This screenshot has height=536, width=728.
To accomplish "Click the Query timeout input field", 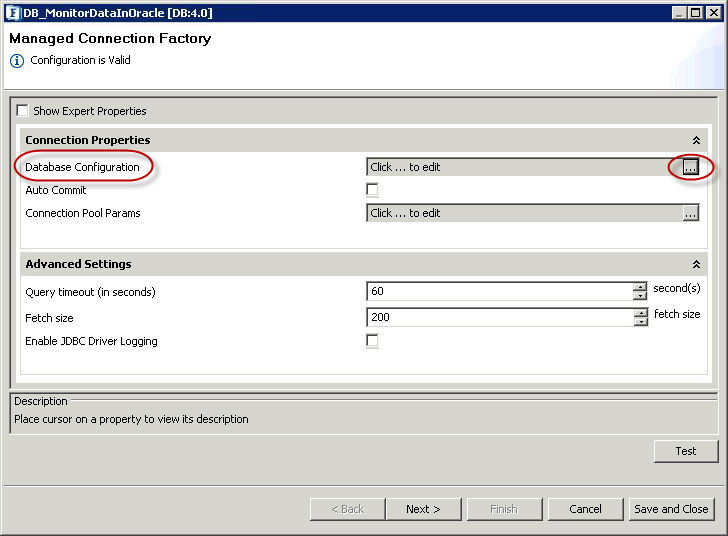I will (x=500, y=292).
